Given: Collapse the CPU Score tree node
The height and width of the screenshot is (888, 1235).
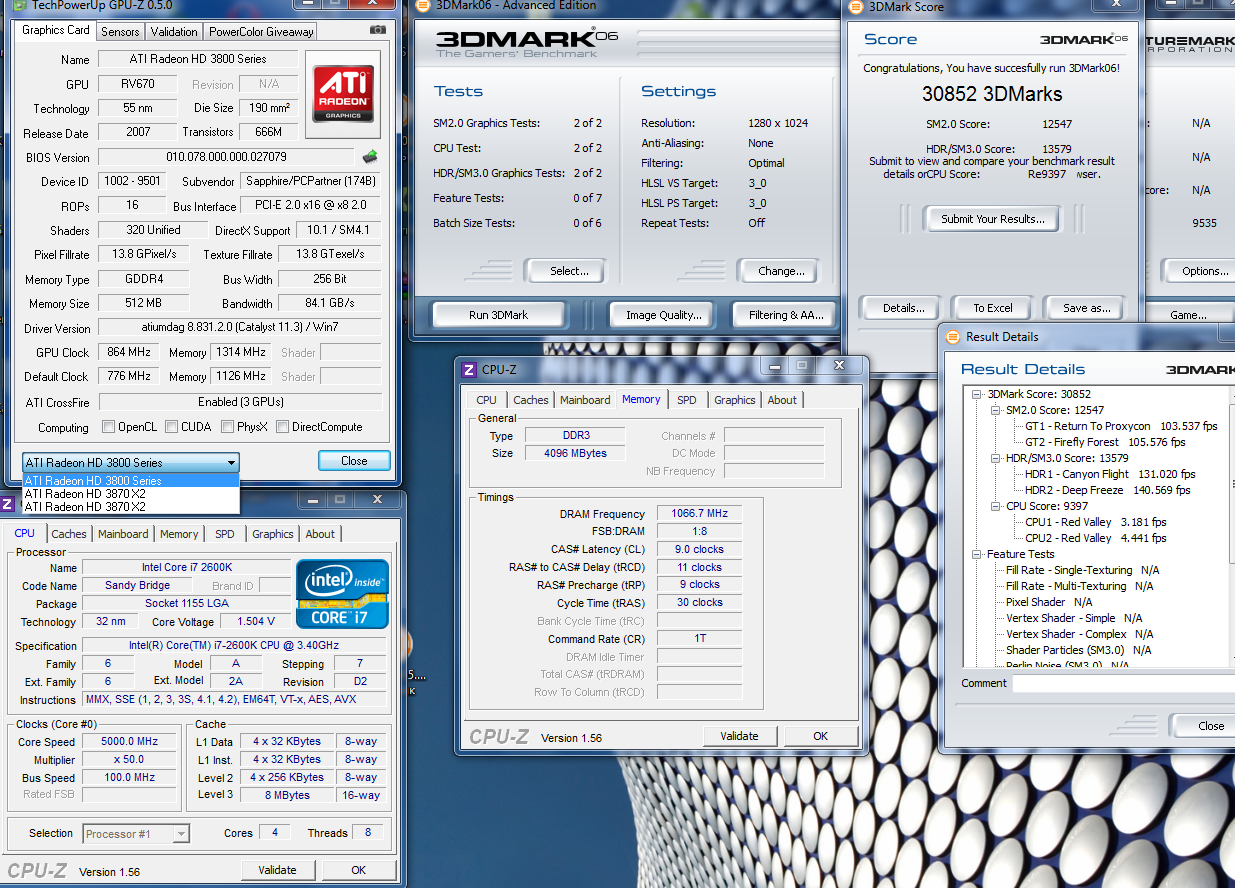Looking at the screenshot, I should [x=995, y=506].
